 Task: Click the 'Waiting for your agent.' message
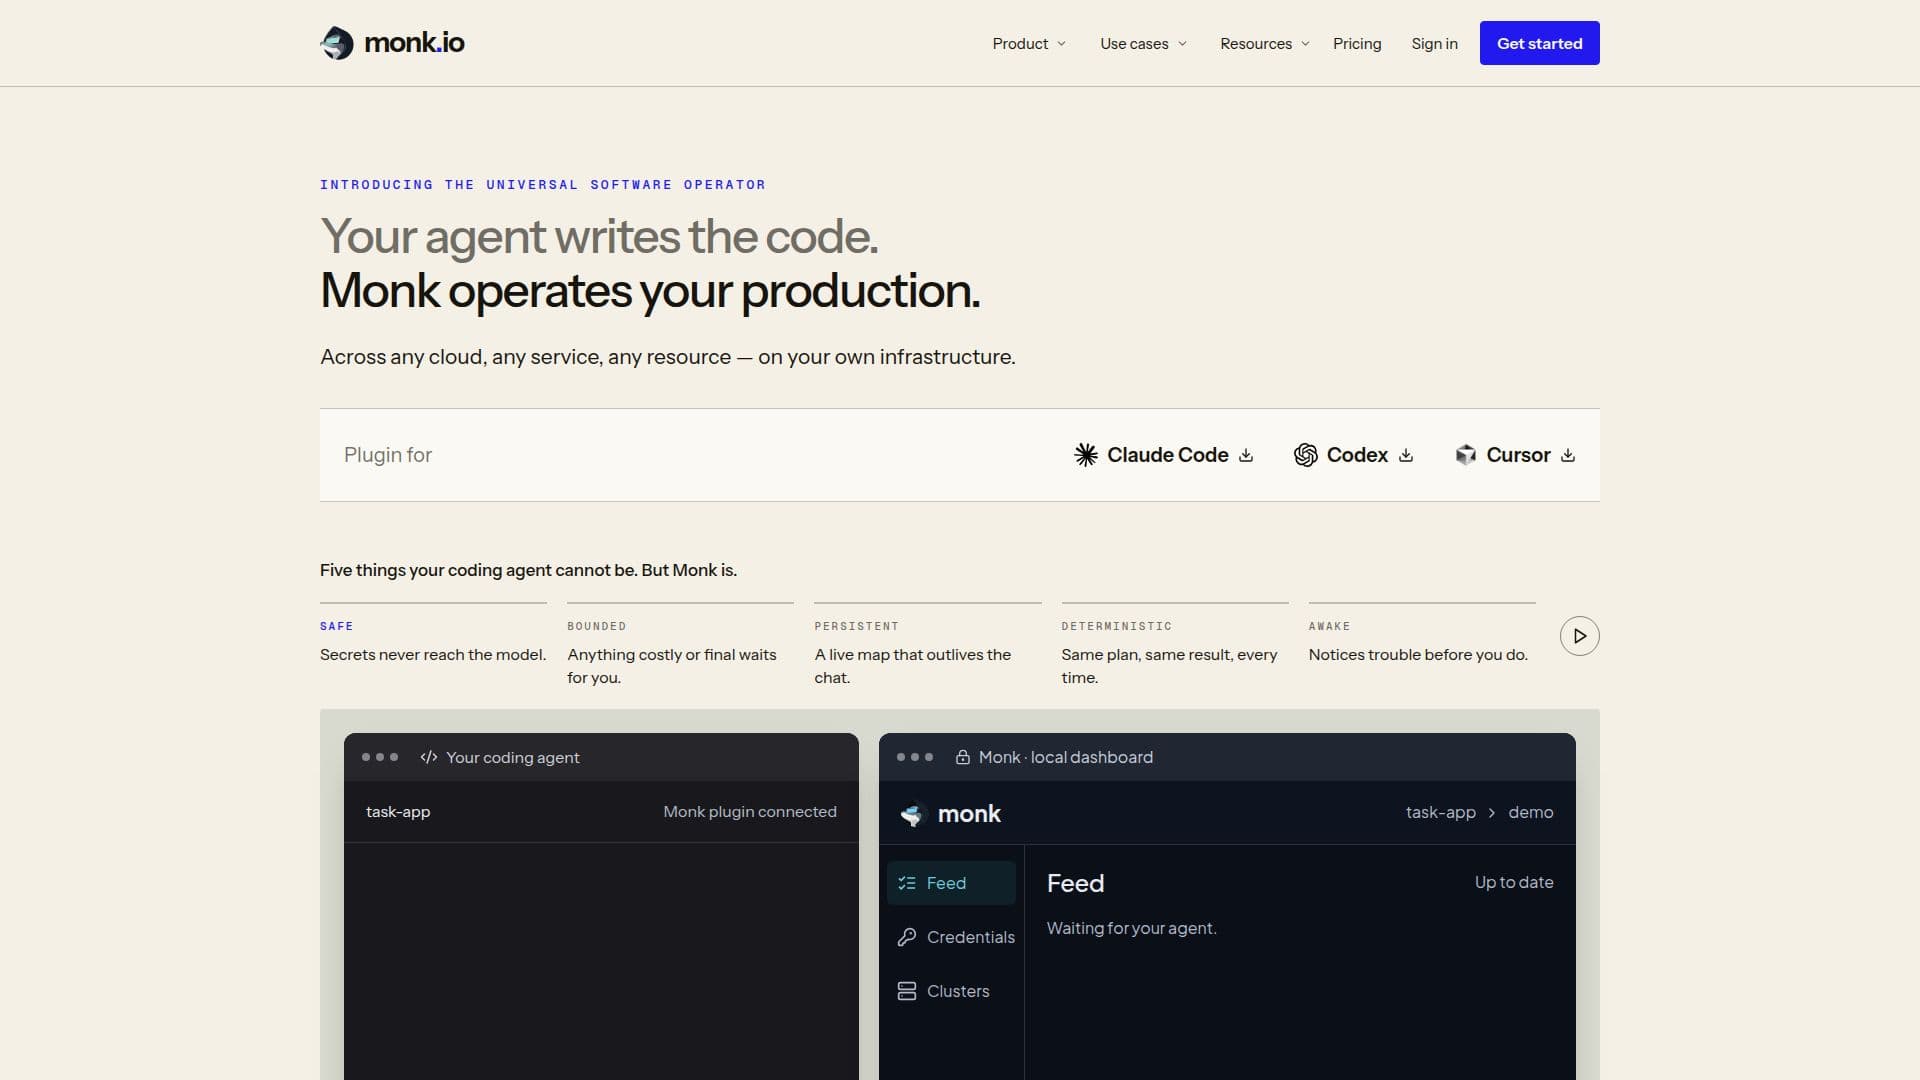[1132, 928]
